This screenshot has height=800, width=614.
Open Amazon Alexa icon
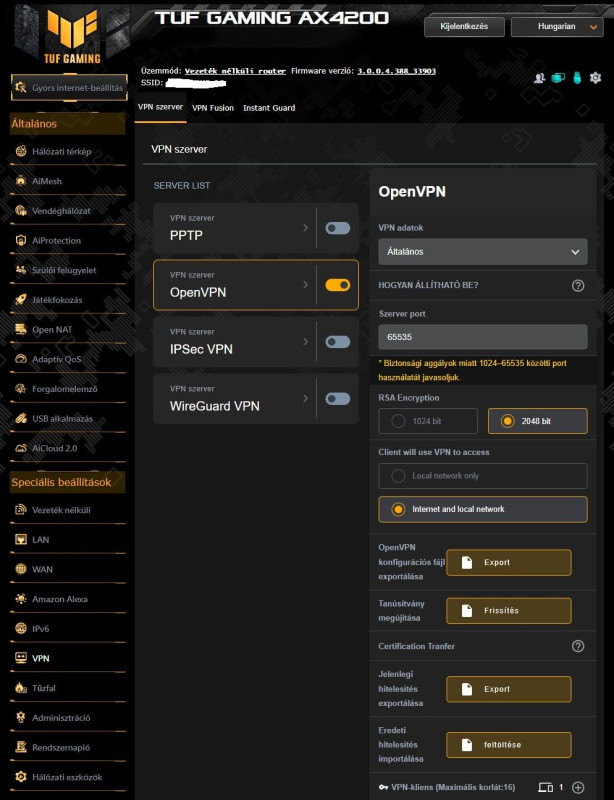click(20, 599)
